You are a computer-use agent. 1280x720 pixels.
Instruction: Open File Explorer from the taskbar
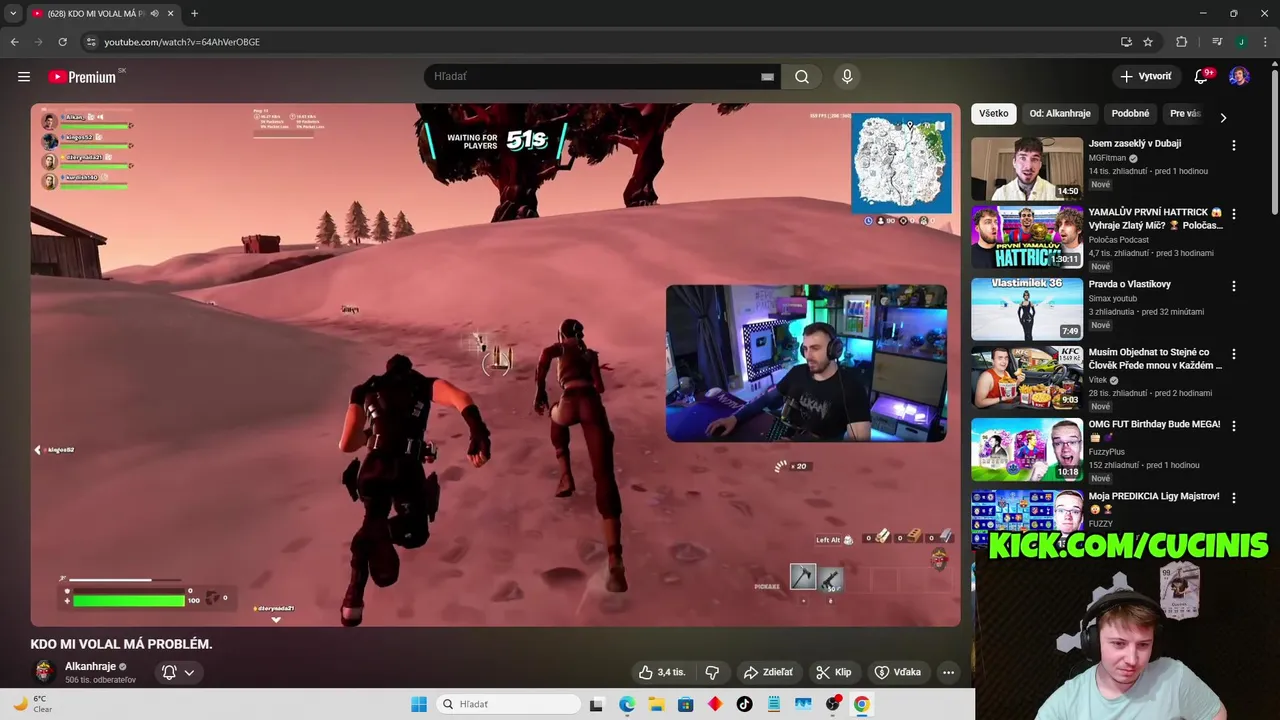click(656, 704)
